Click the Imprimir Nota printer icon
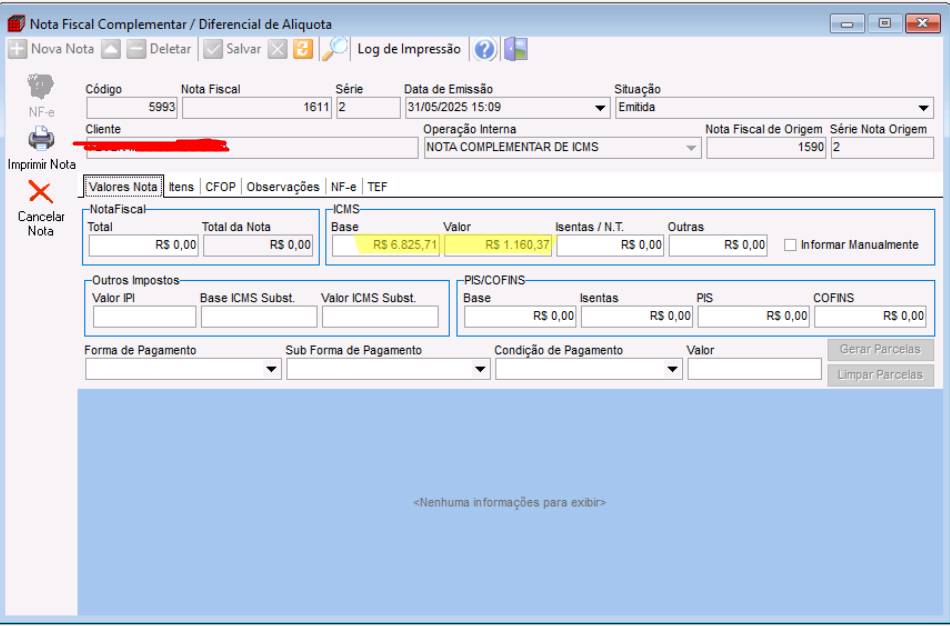Viewport: 950px width, 626px height. [x=41, y=139]
